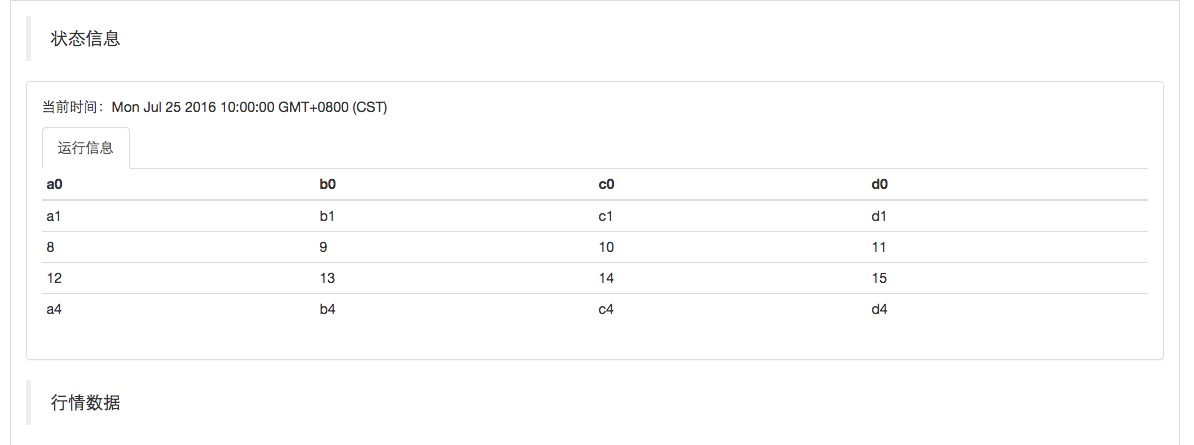Click table cell a1
The width and height of the screenshot is (1194, 445).
[x=54, y=216]
